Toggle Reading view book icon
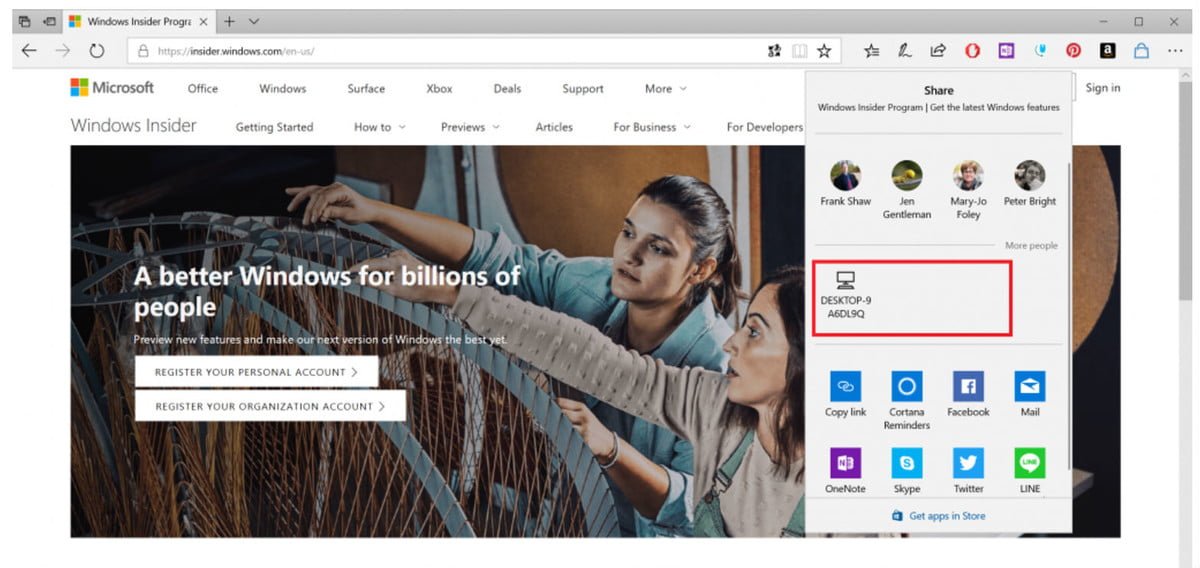Screen dimensions: 1200x568 tap(799, 50)
